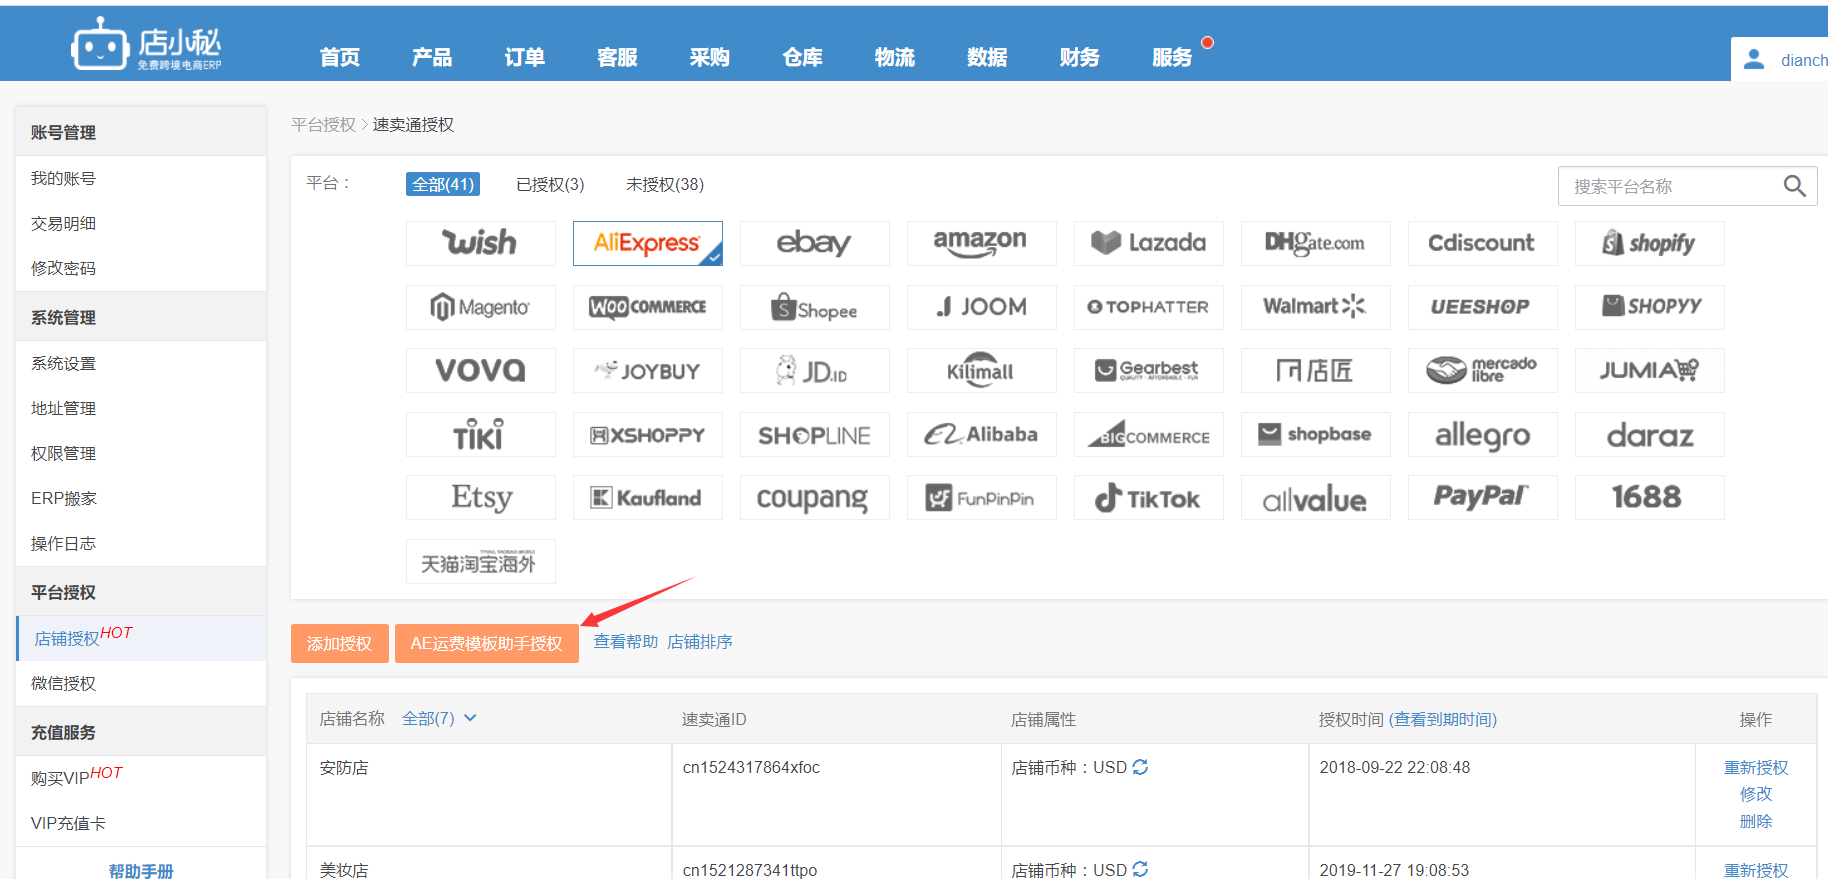This screenshot has width=1828, height=879.
Task: Refresh currency for 美妆店 store
Action: [x=1140, y=869]
